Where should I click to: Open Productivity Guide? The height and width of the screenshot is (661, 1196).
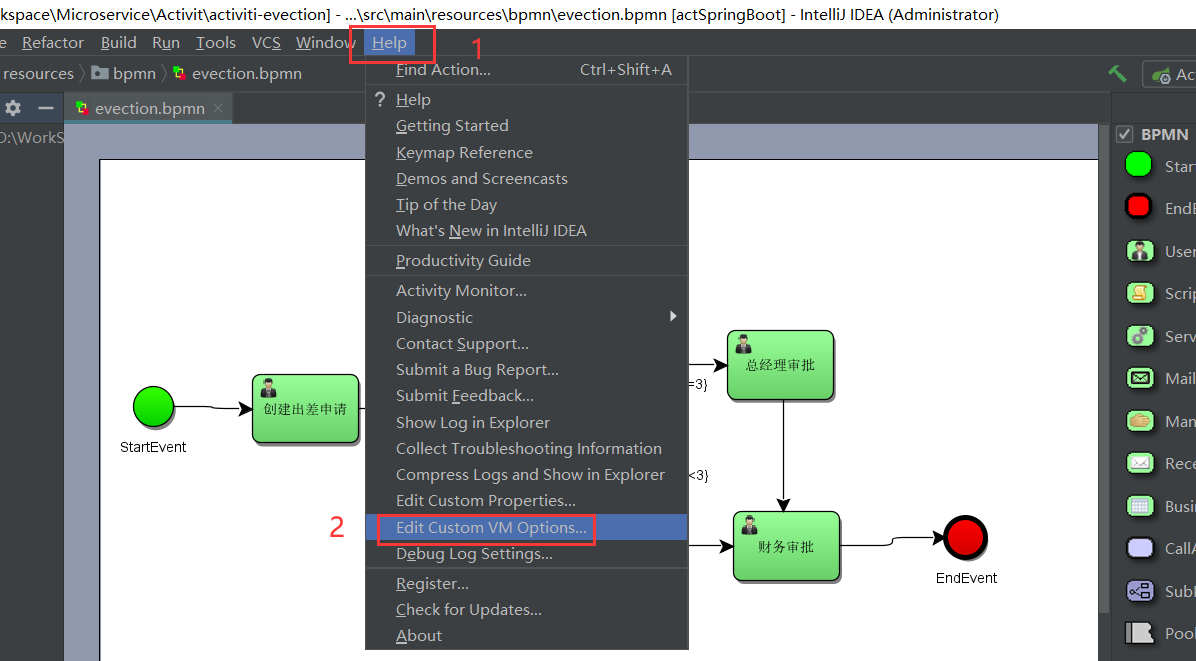[x=526, y=261]
